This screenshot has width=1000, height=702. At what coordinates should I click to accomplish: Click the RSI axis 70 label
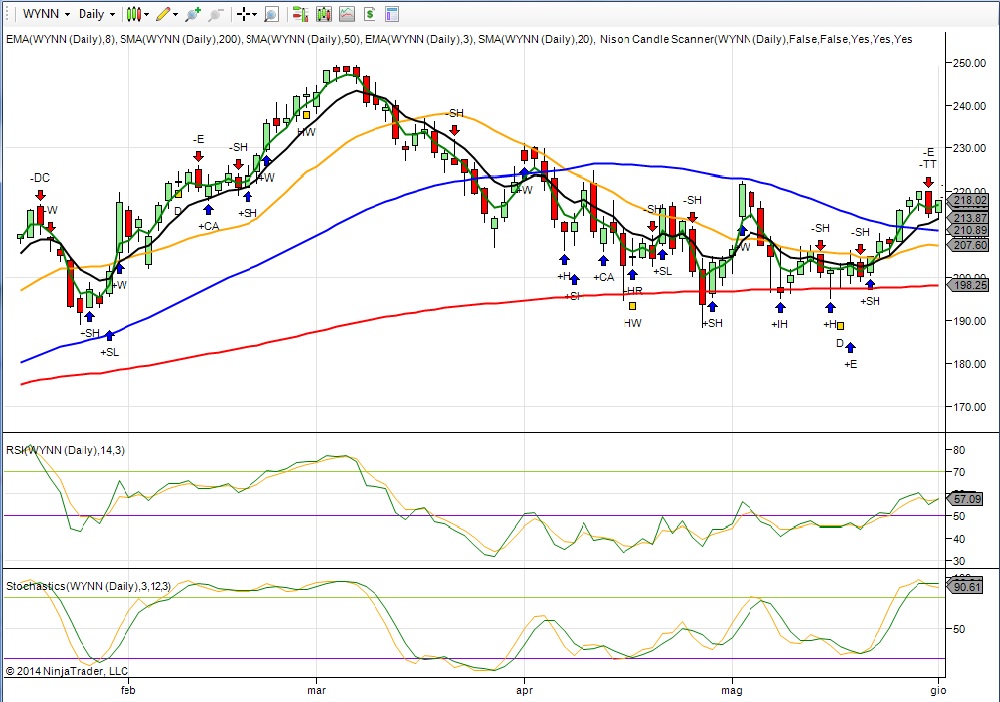959,472
